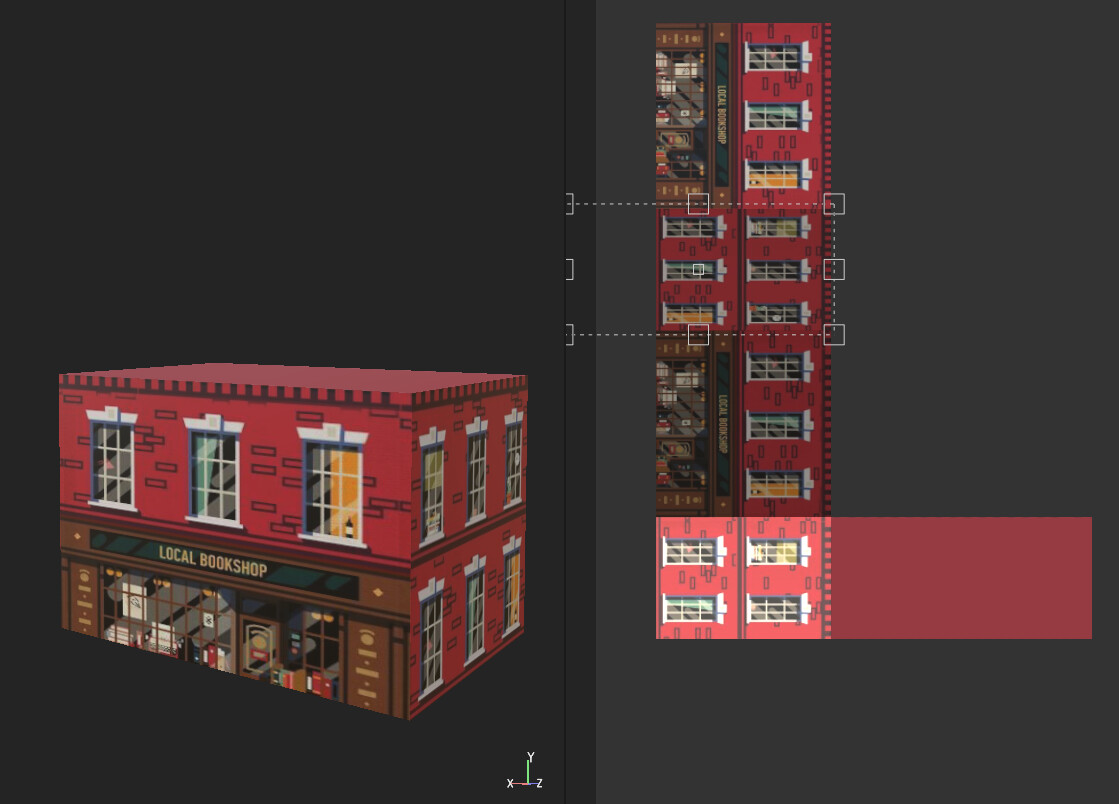Select the top-right corner slice handle
Viewport: 1119px width, 804px height.
pos(836,203)
